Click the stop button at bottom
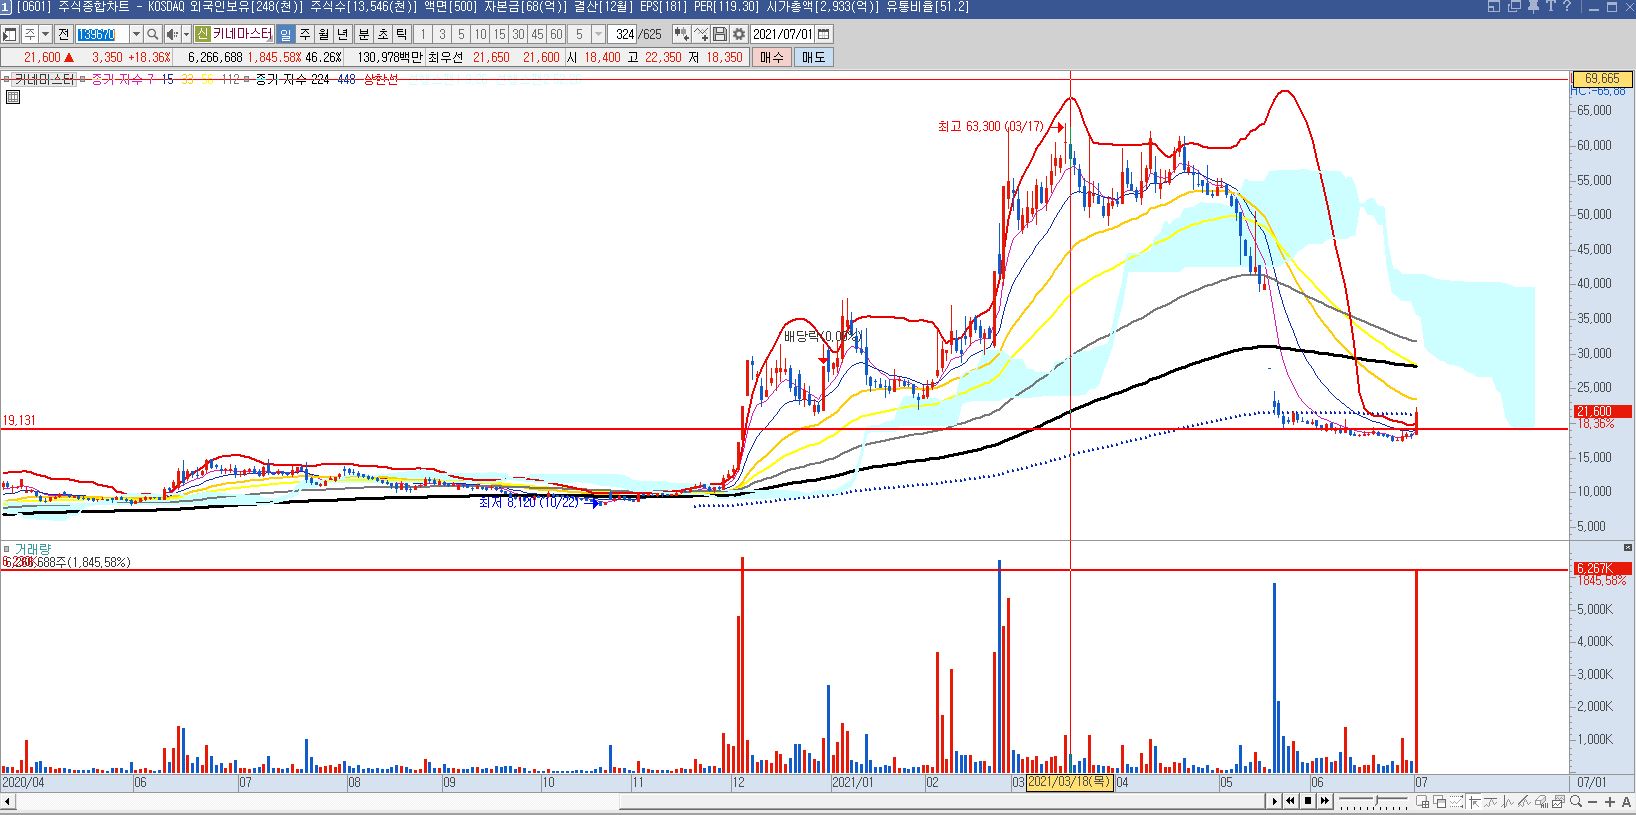1636x815 pixels. tap(1308, 801)
